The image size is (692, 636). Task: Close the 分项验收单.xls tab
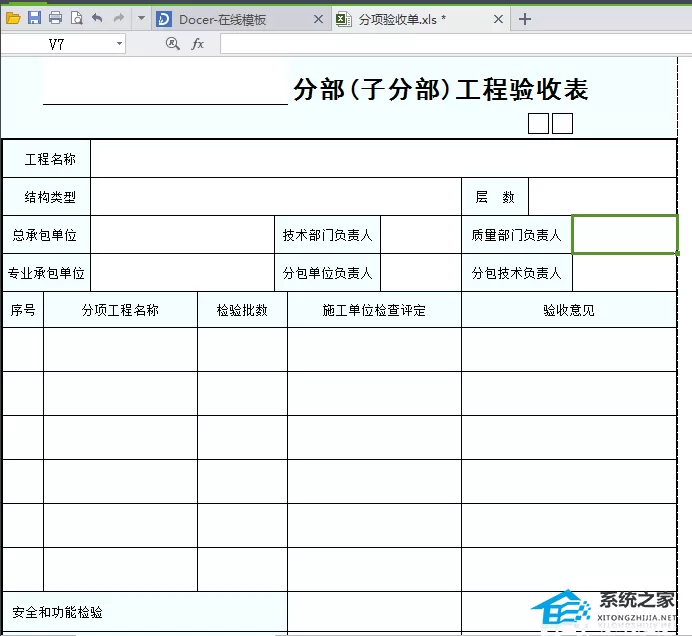click(498, 19)
